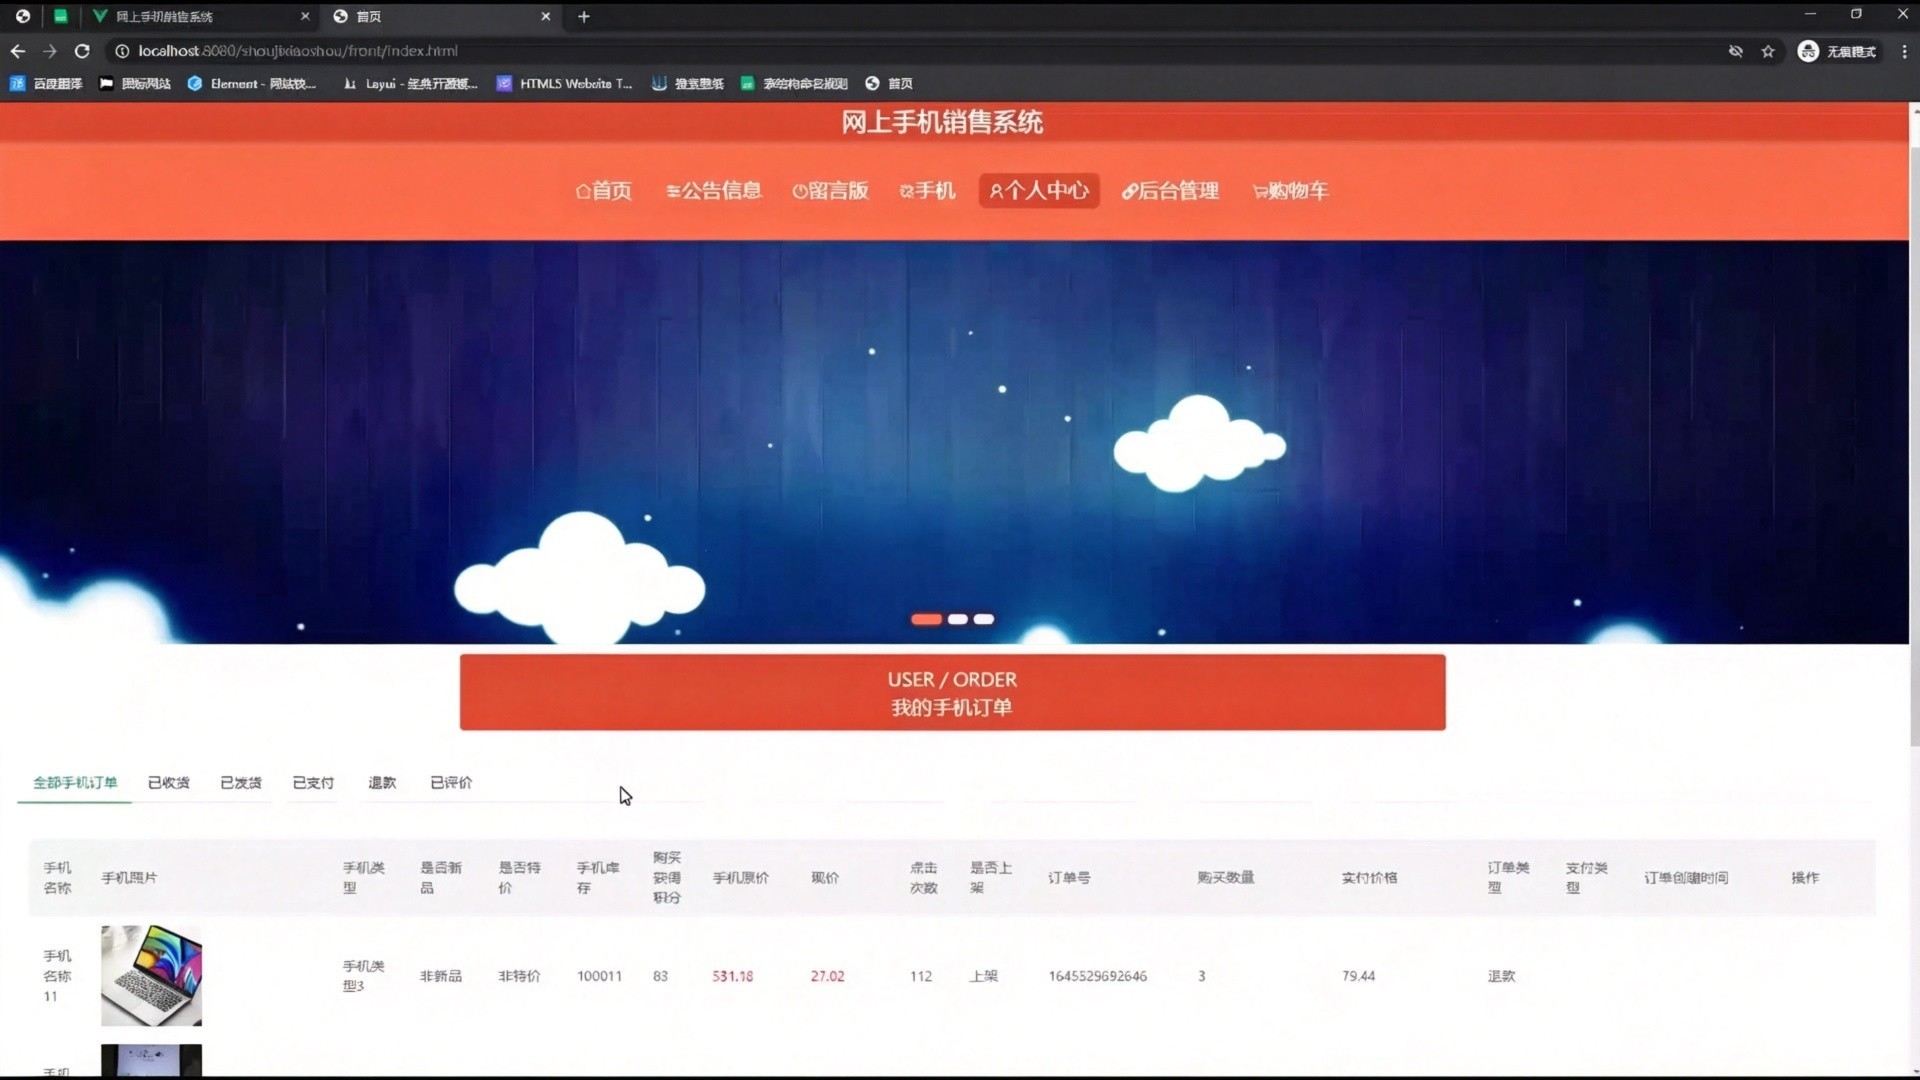1920x1080 pixels.
Task: Open the 百度翻译 bookmark
Action: click(x=46, y=84)
